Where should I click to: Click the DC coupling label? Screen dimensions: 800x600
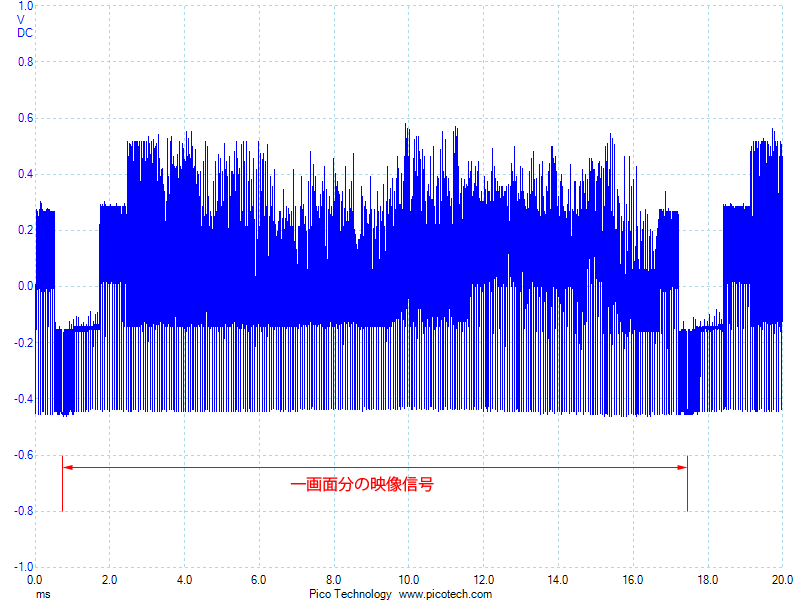[x=25, y=33]
